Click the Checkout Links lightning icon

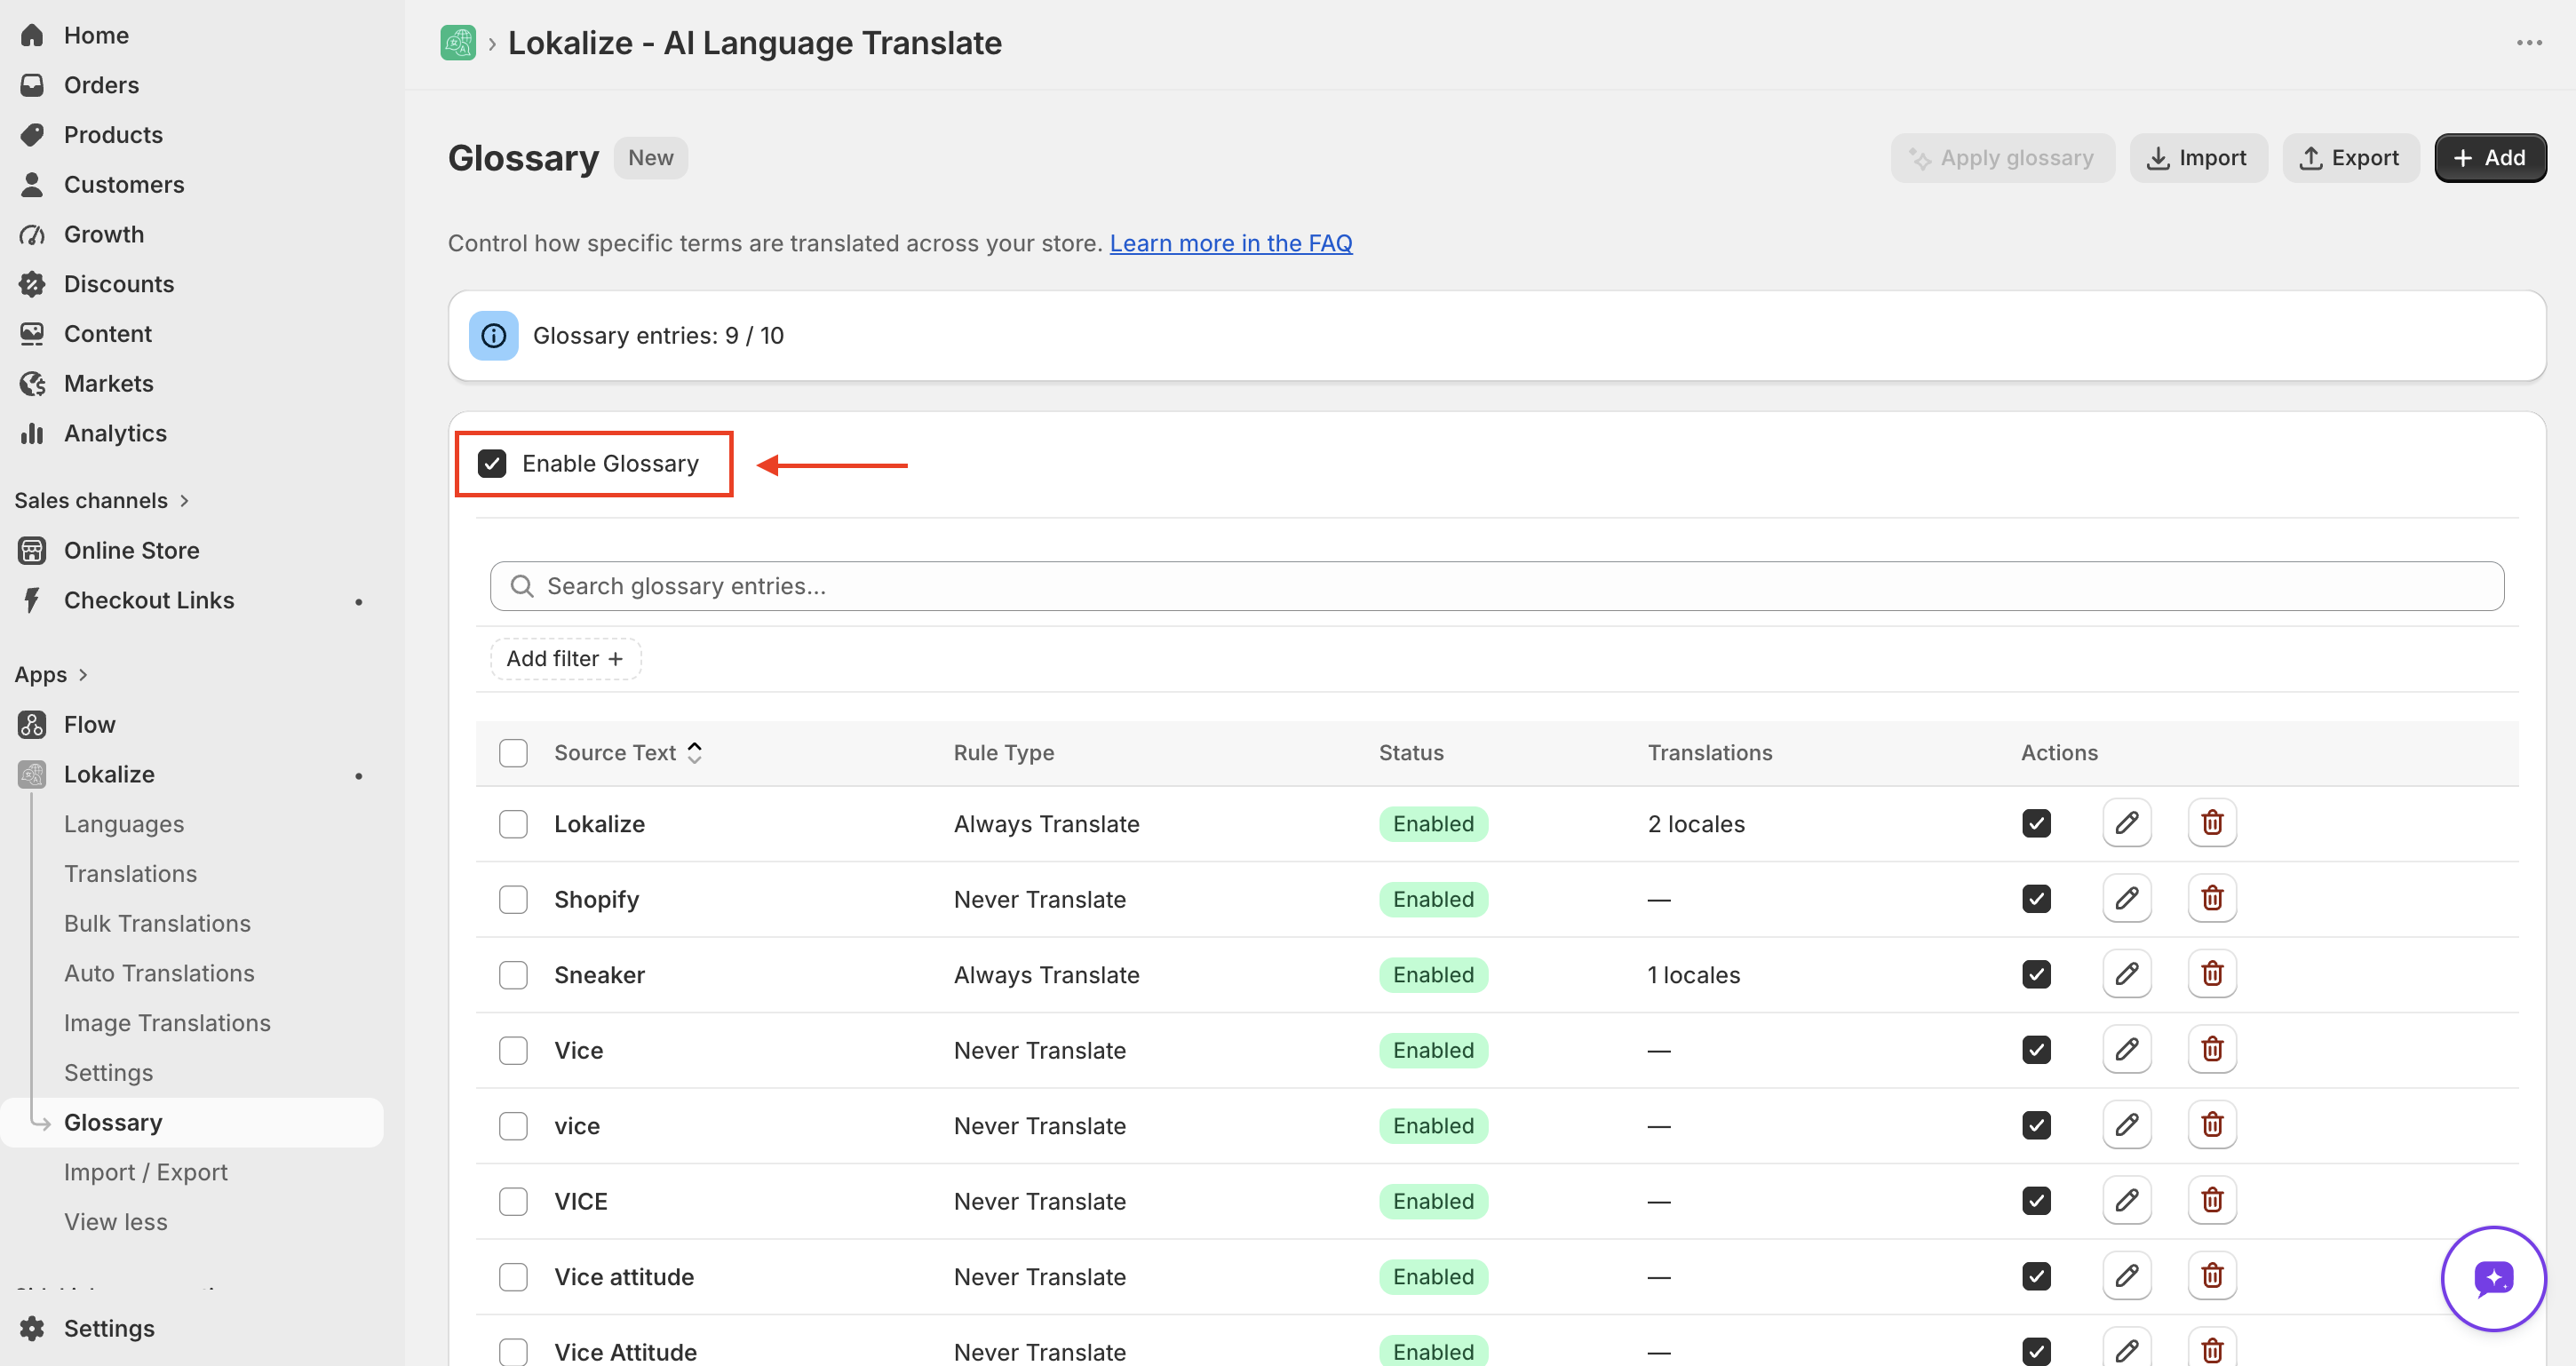pos(32,601)
